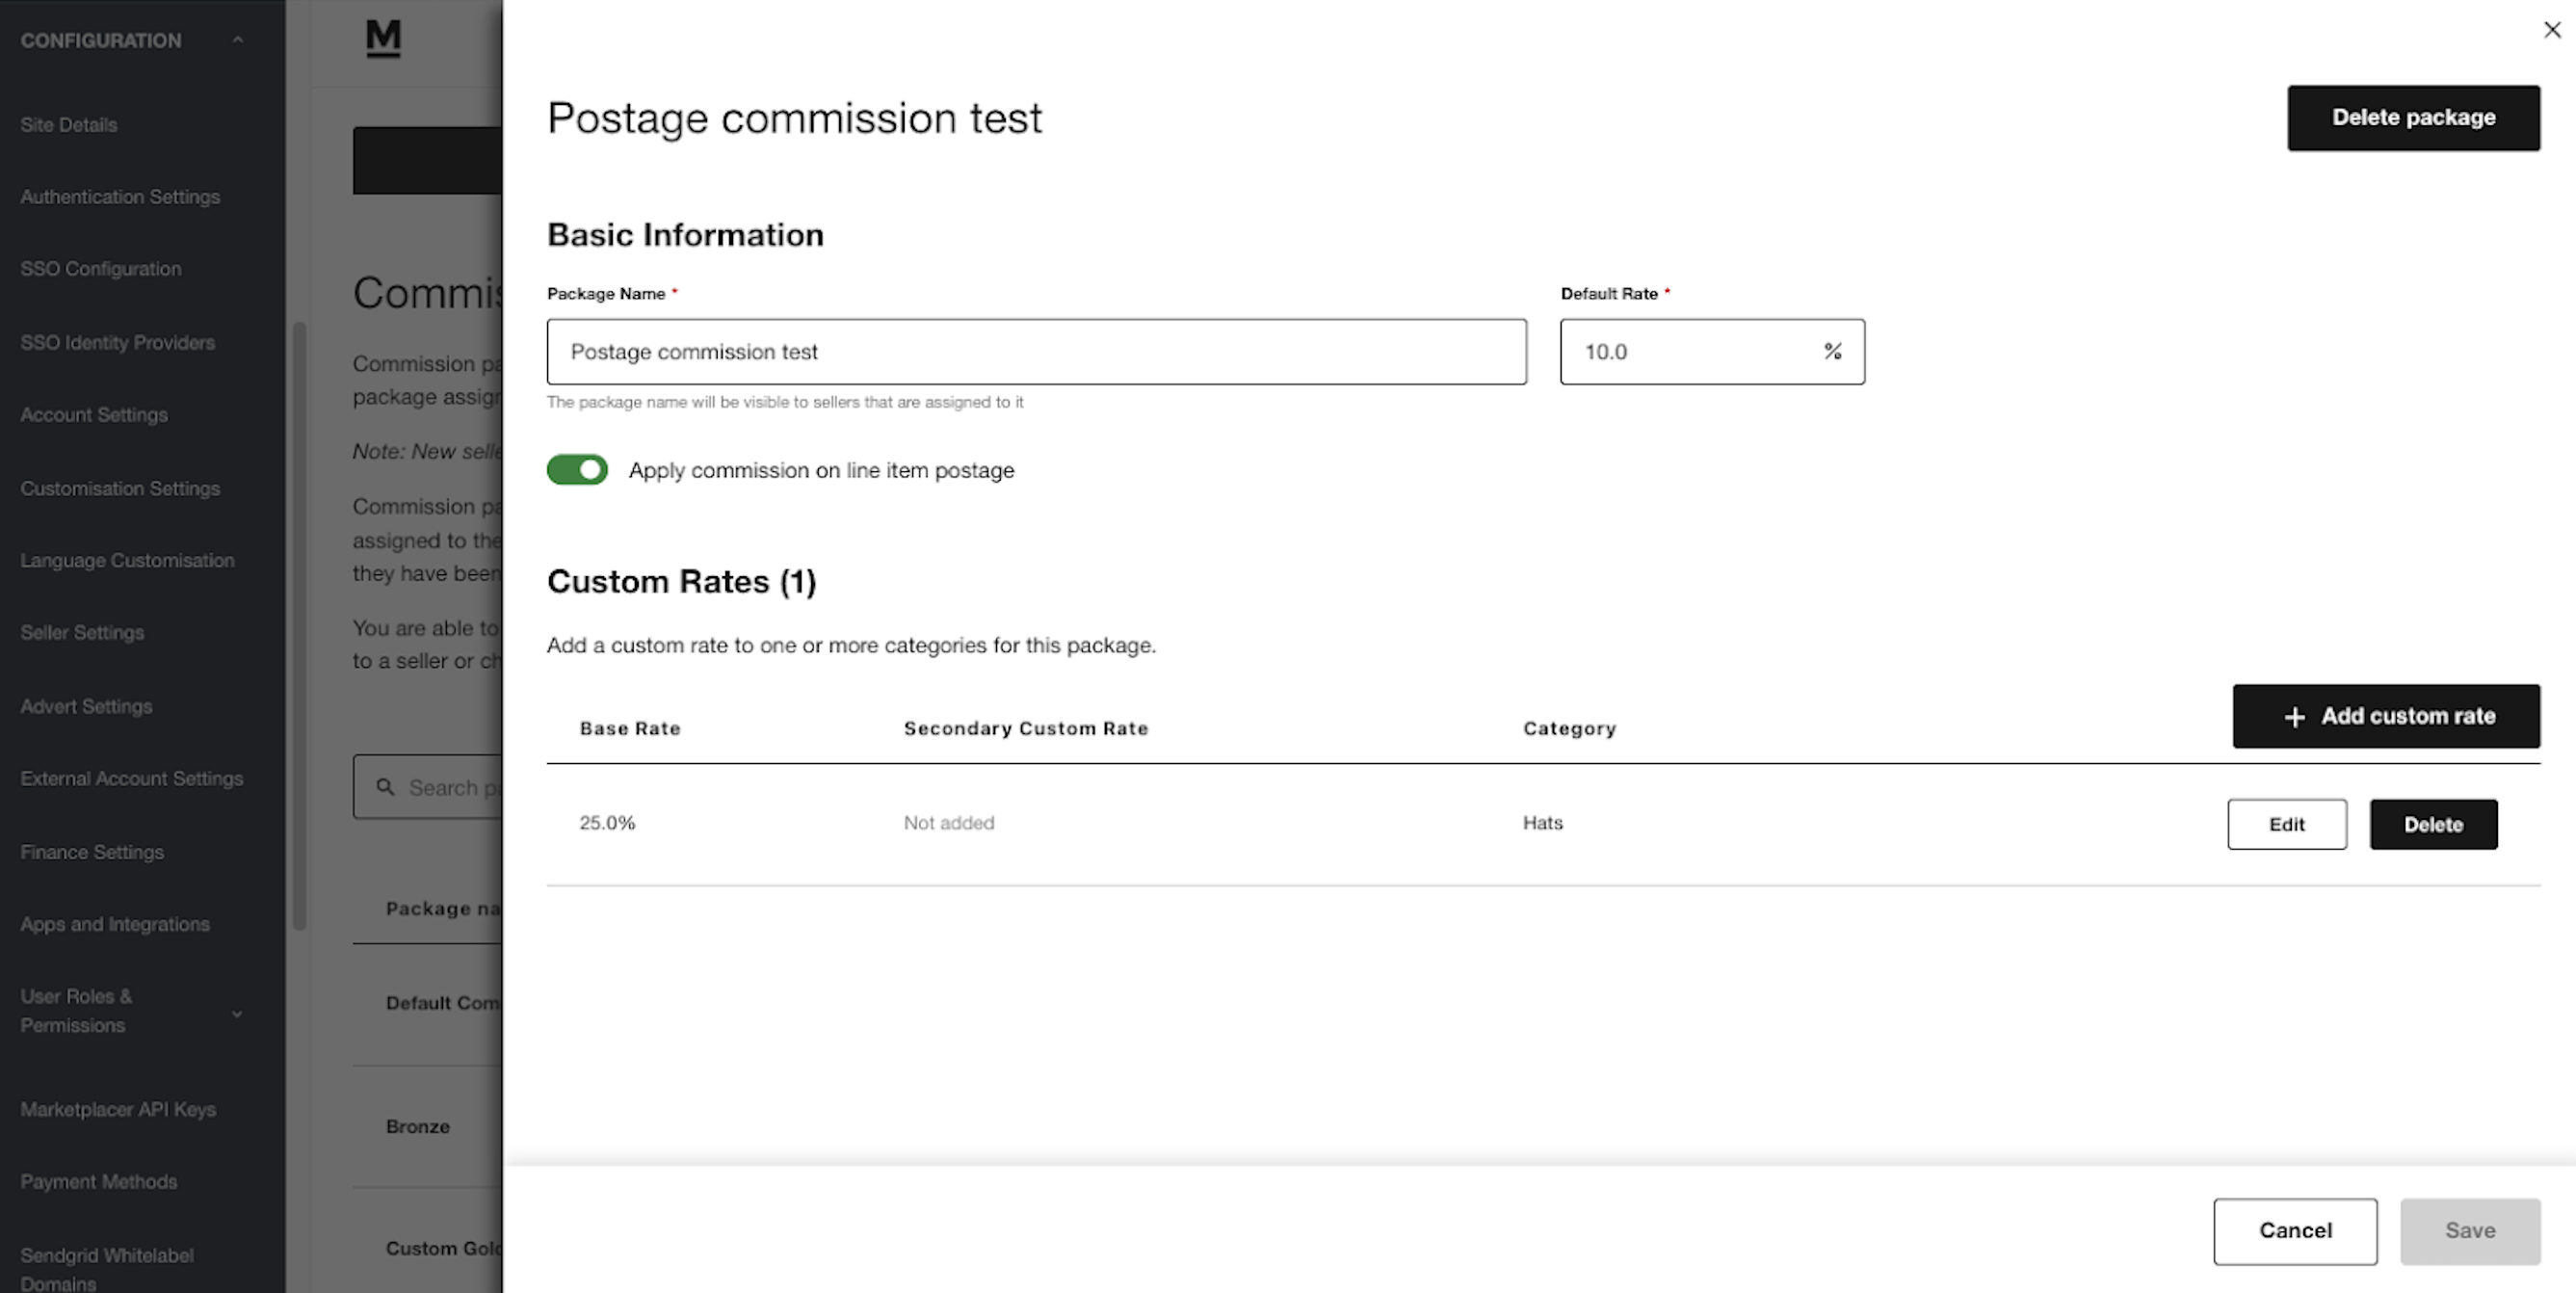Click the Package Name input field
This screenshot has height=1293, width=2576.
[x=1036, y=352]
